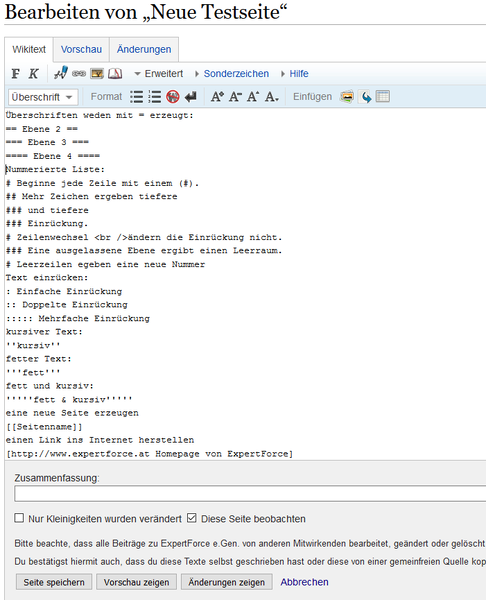The height and width of the screenshot is (600, 486).
Task: Collapse the Erweitert toolbar section
Action: pos(158,73)
